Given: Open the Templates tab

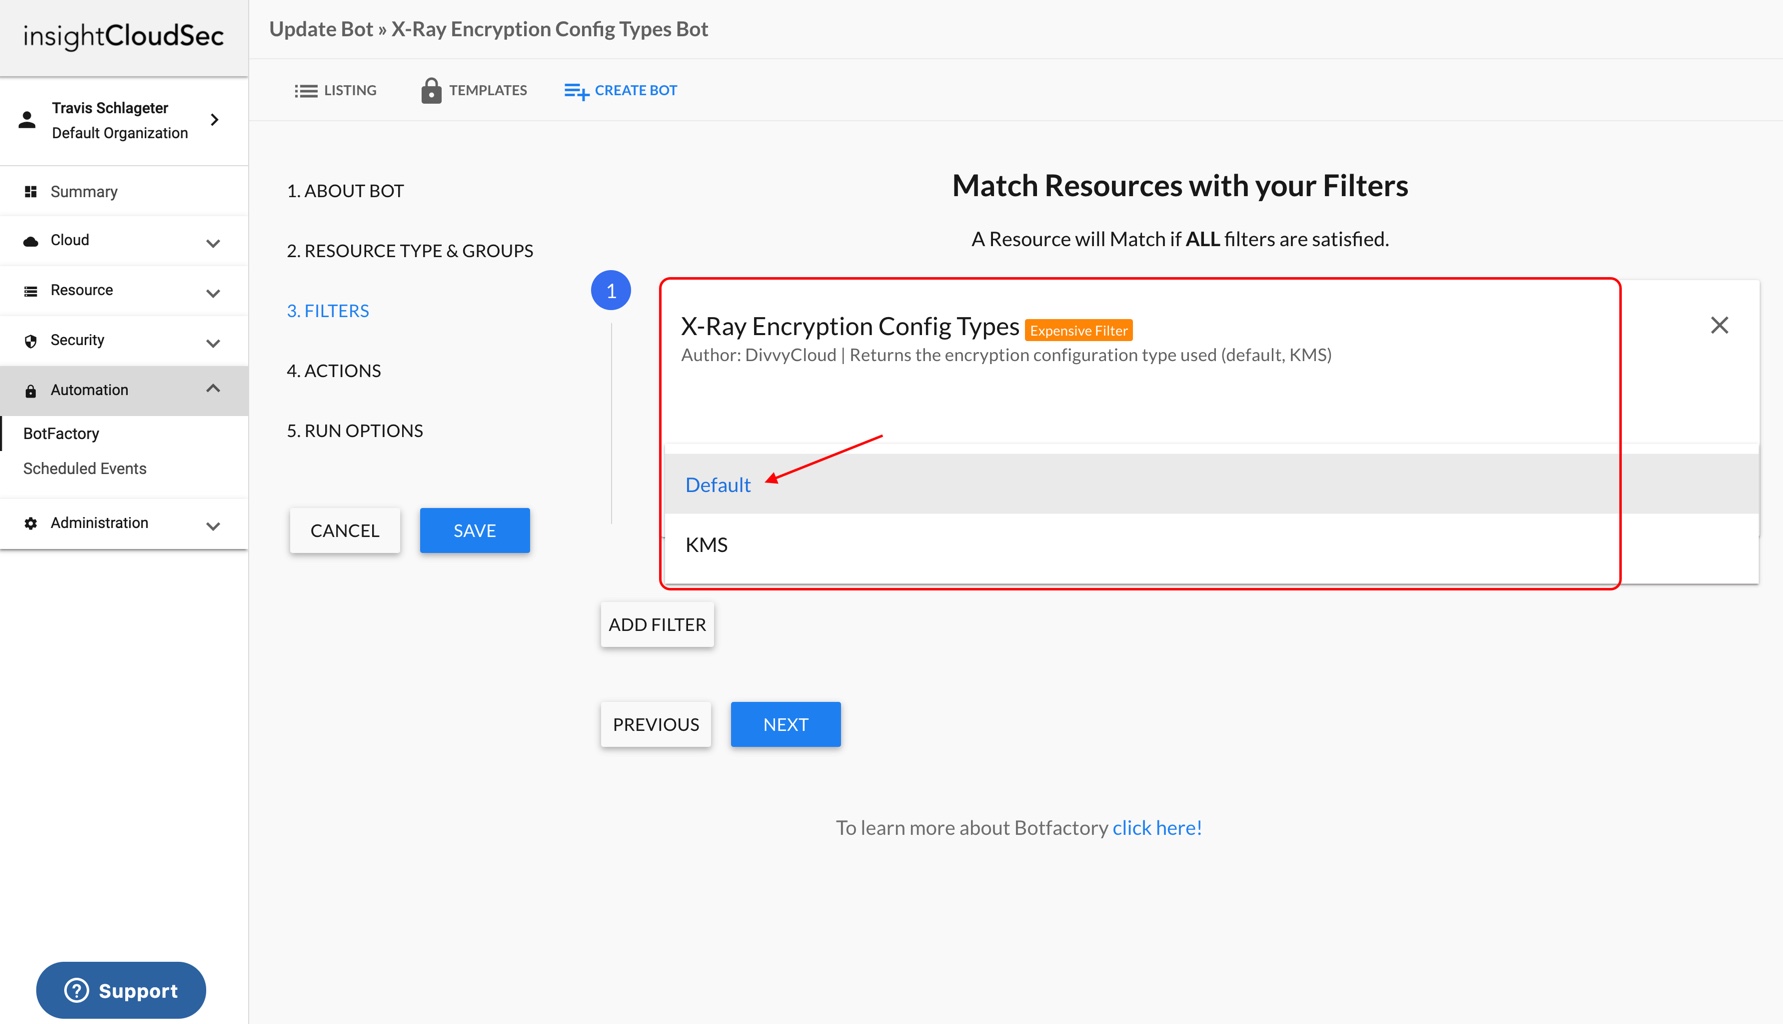Looking at the screenshot, I should coord(474,91).
